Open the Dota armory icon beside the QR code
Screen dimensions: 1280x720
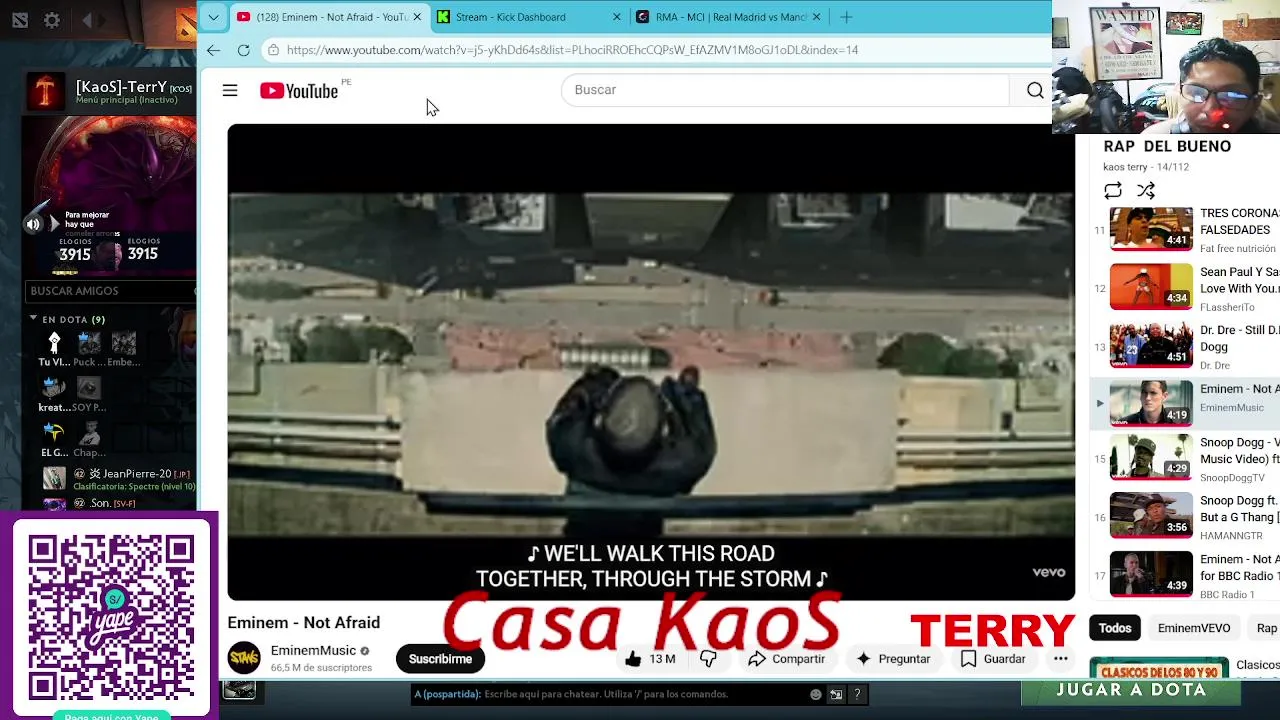[x=240, y=690]
